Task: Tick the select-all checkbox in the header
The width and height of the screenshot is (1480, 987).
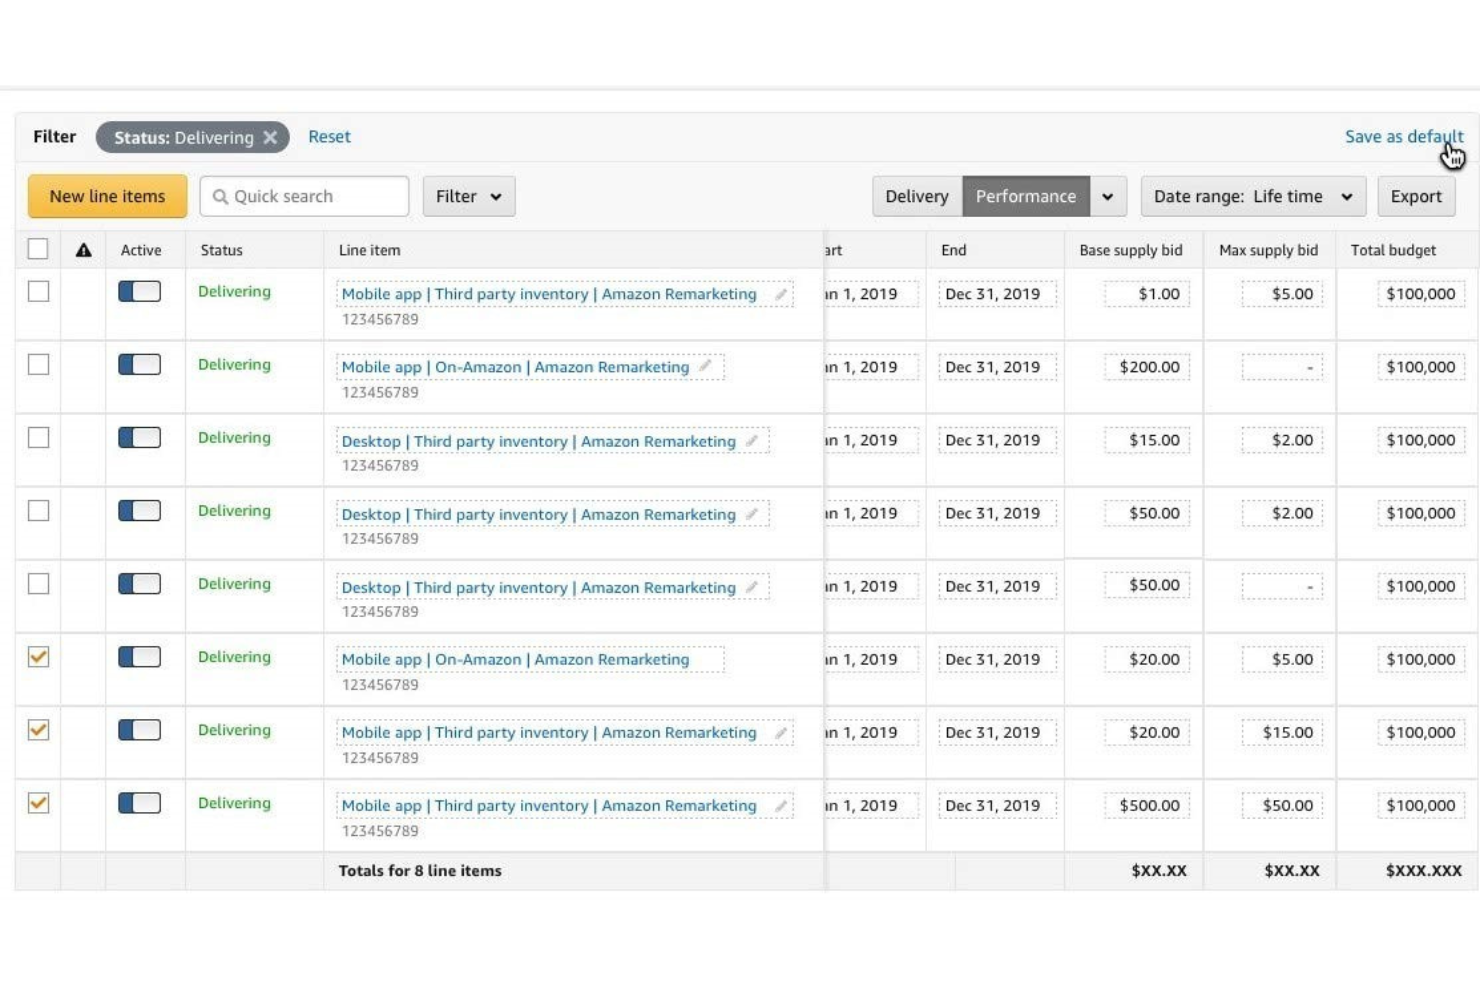Action: tap(38, 249)
